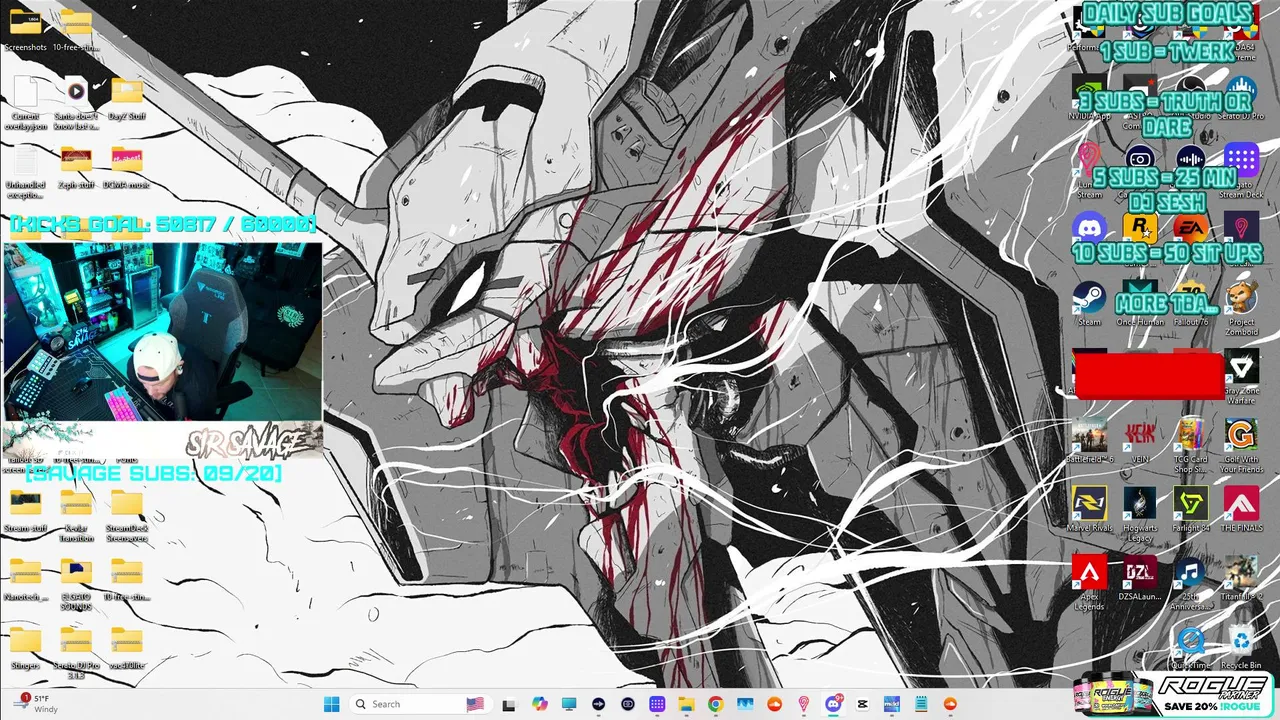The width and height of the screenshot is (1280, 720).
Task: Open Google Chrome from the taskbar
Action: (x=715, y=704)
